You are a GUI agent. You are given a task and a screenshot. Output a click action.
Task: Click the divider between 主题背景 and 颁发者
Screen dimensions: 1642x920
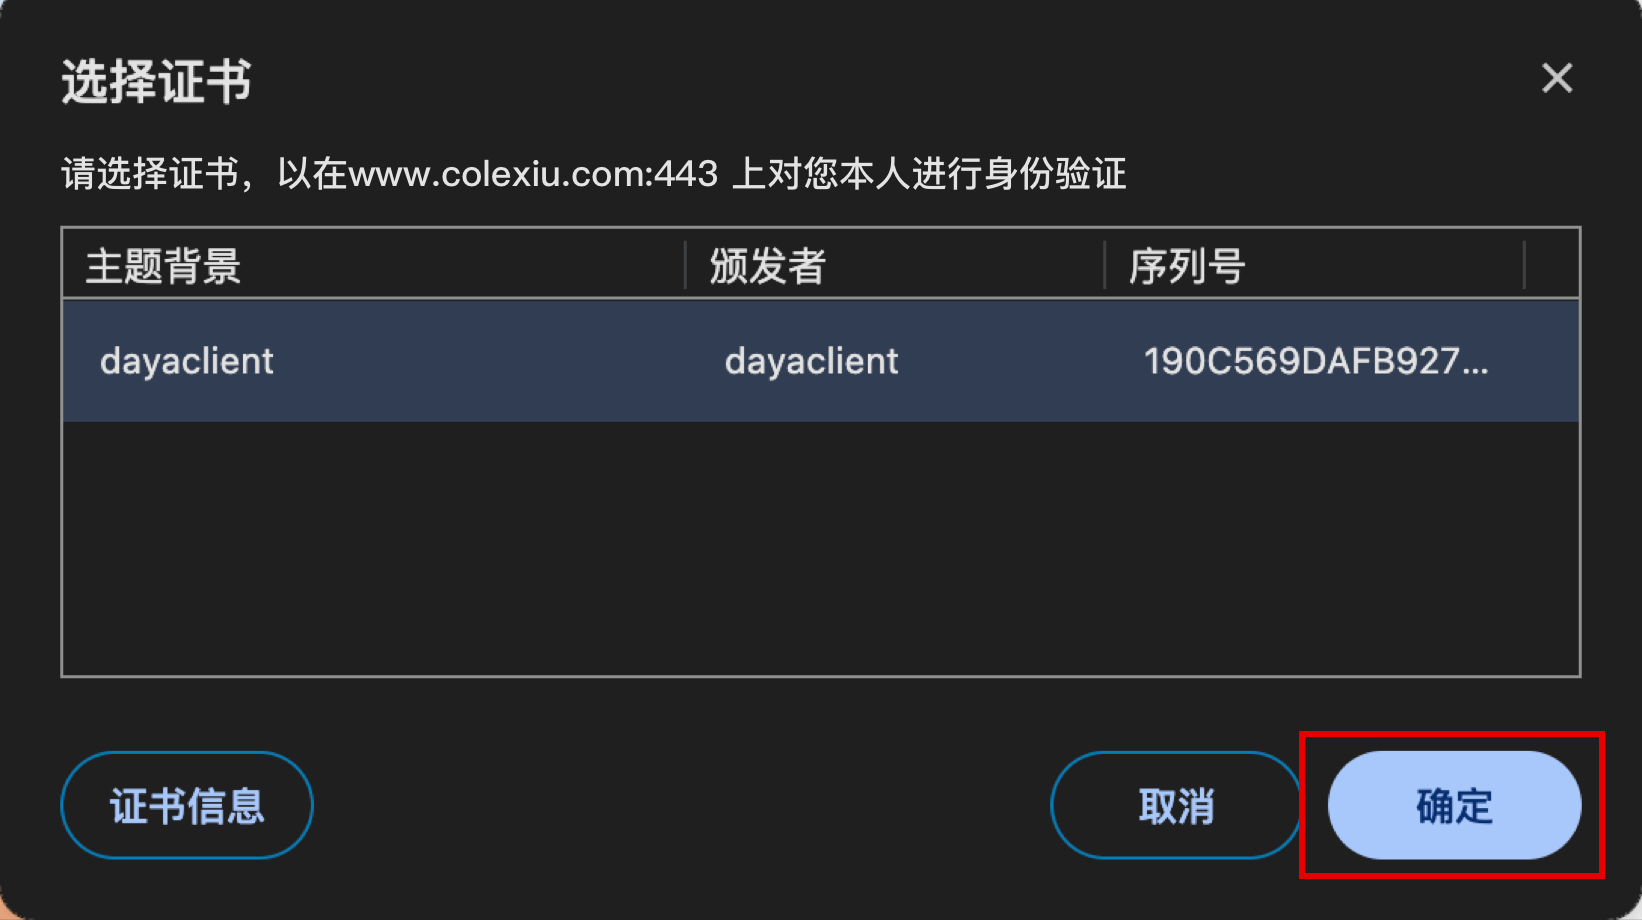point(686,265)
